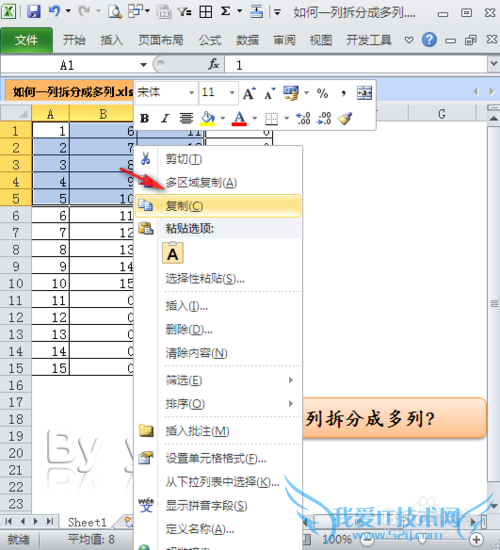
Task: Switch to the 公式 ribbon tab
Action: 210,40
